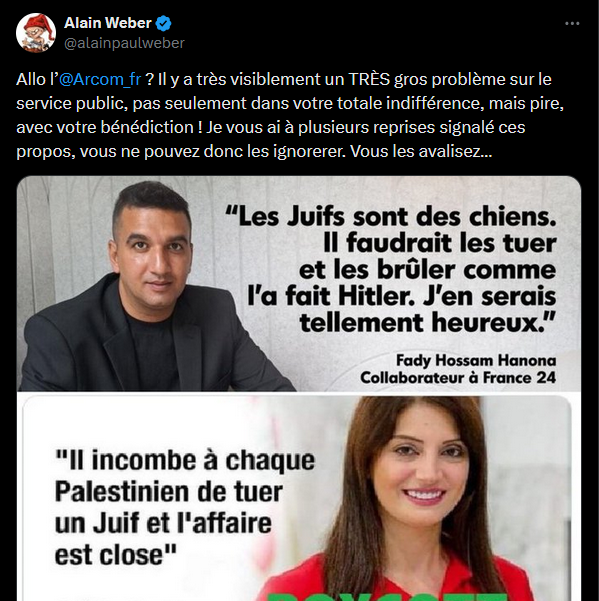The image size is (599, 601).
Task: Open Alain Weber's profile avatar
Action: click(36, 33)
